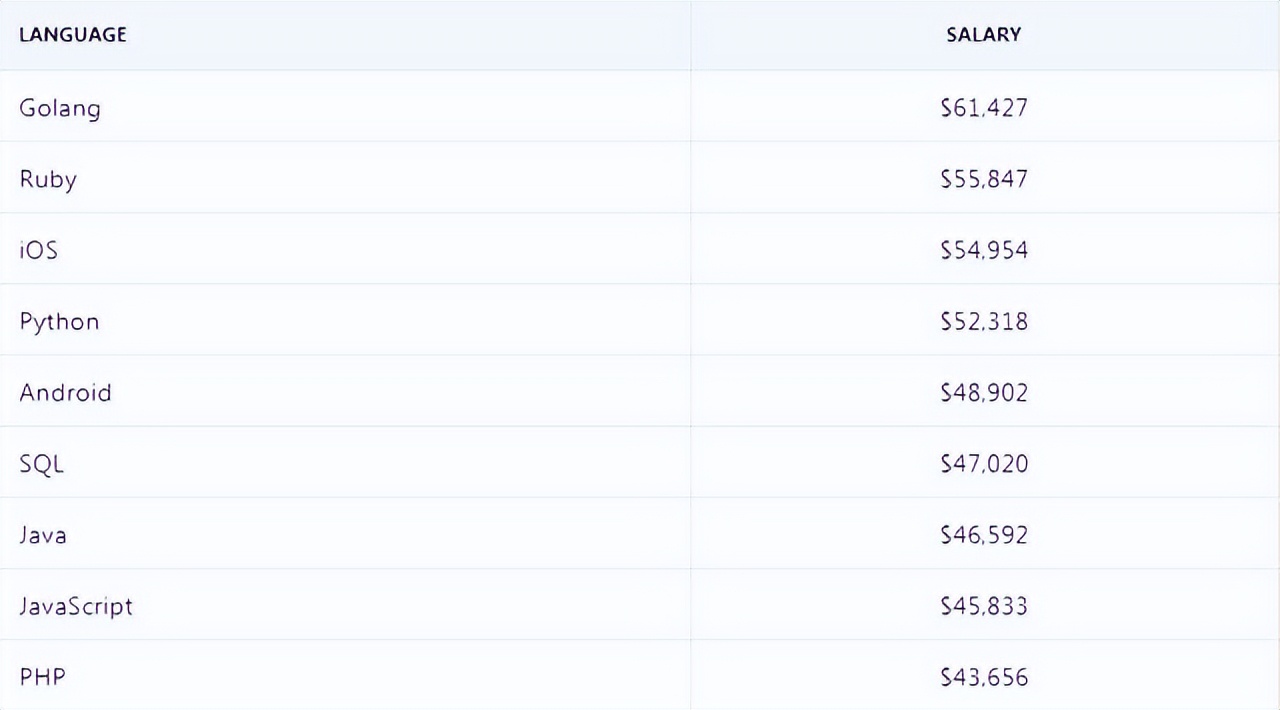Click the SALARY column header
Screen dimensions: 1280x710
(984, 35)
